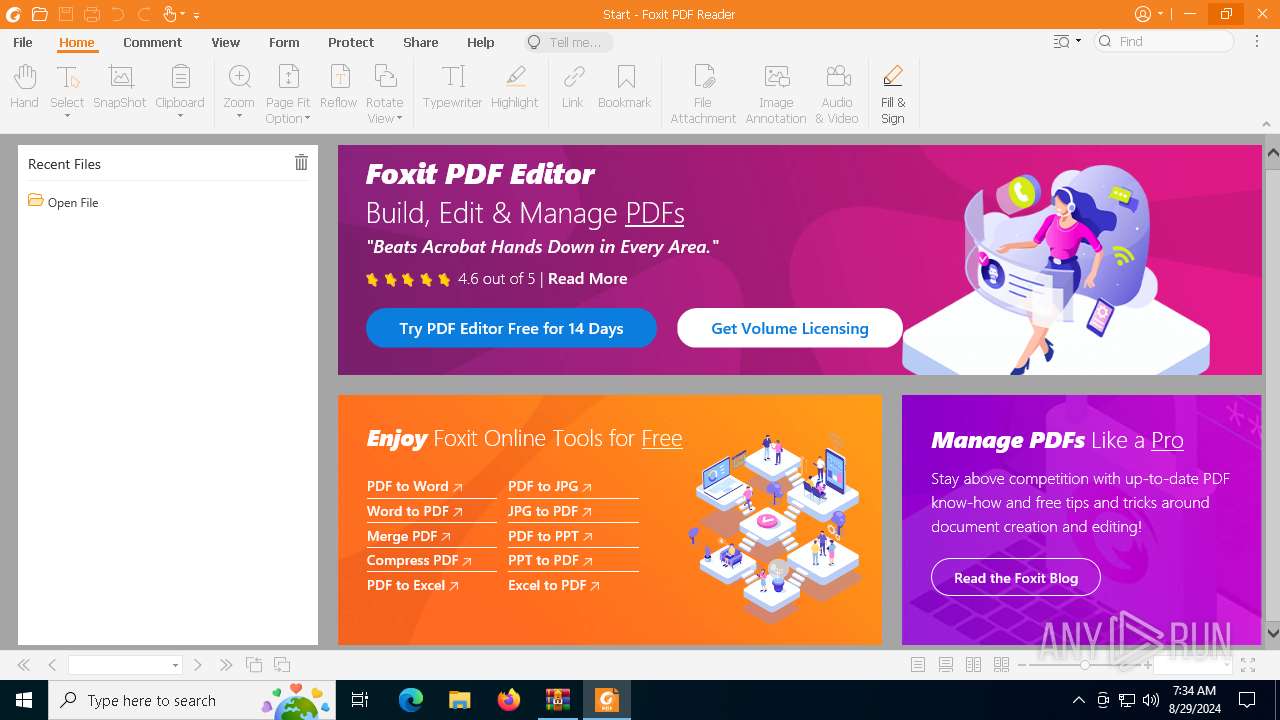
Task: Open the File menu
Action: 23,42
